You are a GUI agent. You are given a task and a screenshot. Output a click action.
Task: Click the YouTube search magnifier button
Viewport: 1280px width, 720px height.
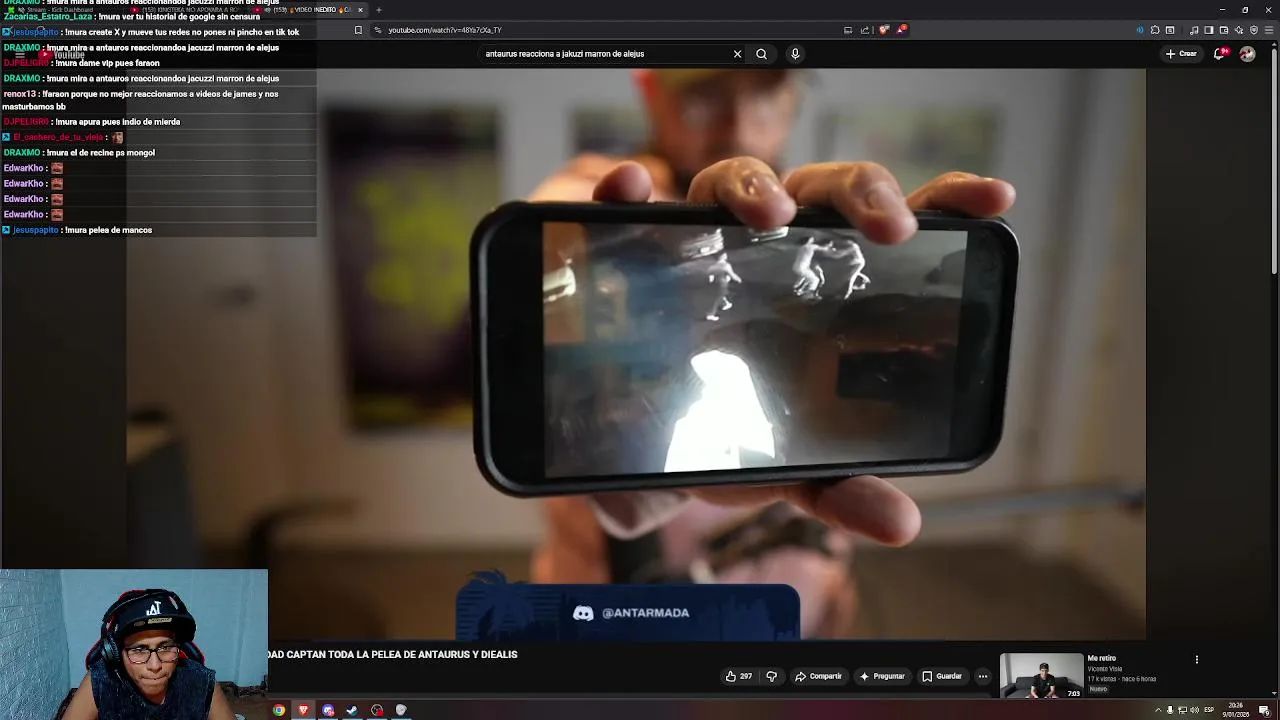click(x=761, y=54)
